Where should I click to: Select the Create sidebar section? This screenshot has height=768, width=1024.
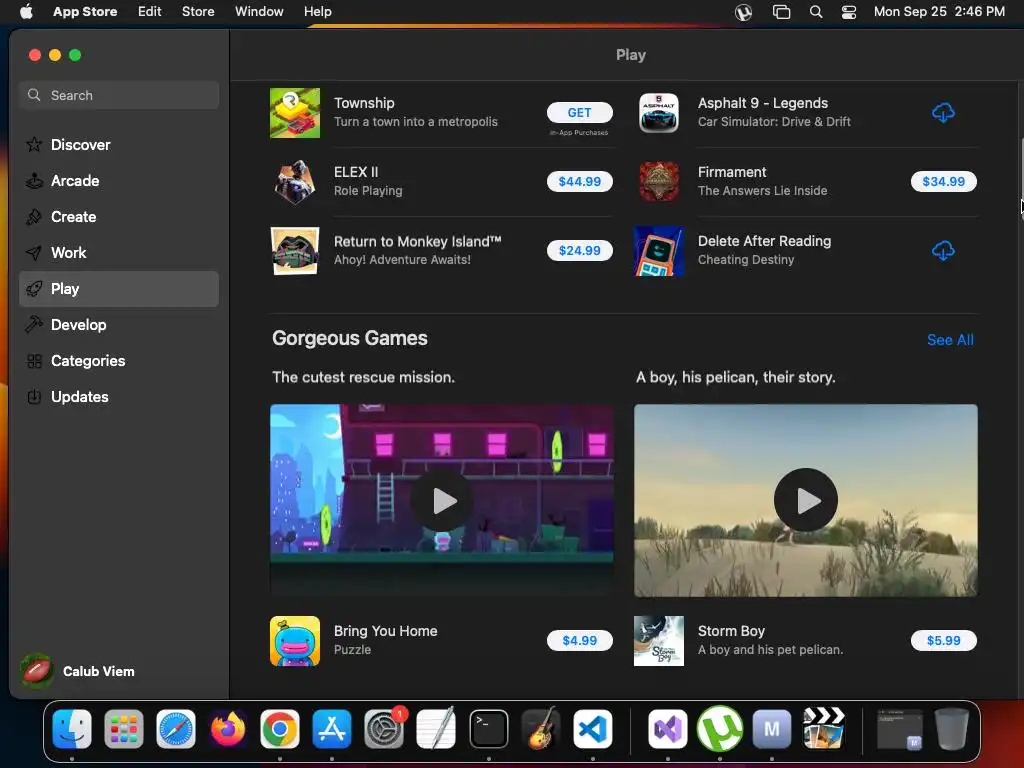pos(119,217)
